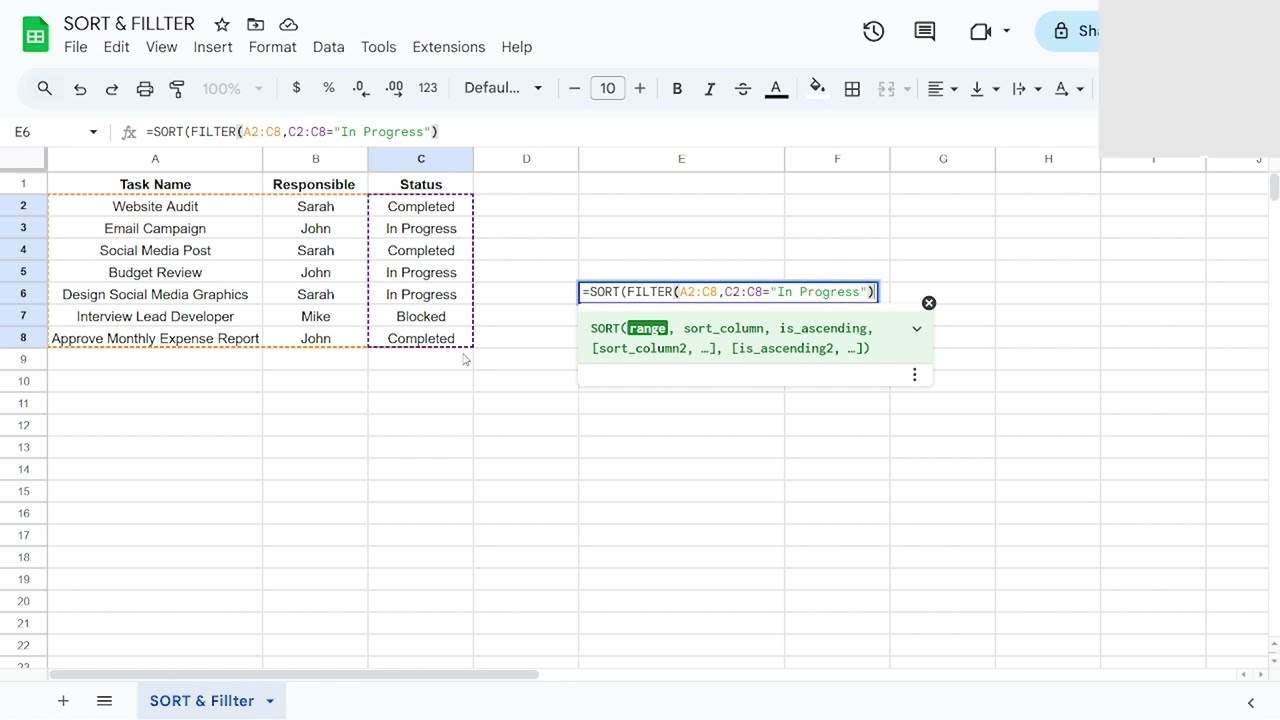Start a Meet call with the camera icon
The height and width of the screenshot is (720, 1280).
pyautogui.click(x=981, y=31)
